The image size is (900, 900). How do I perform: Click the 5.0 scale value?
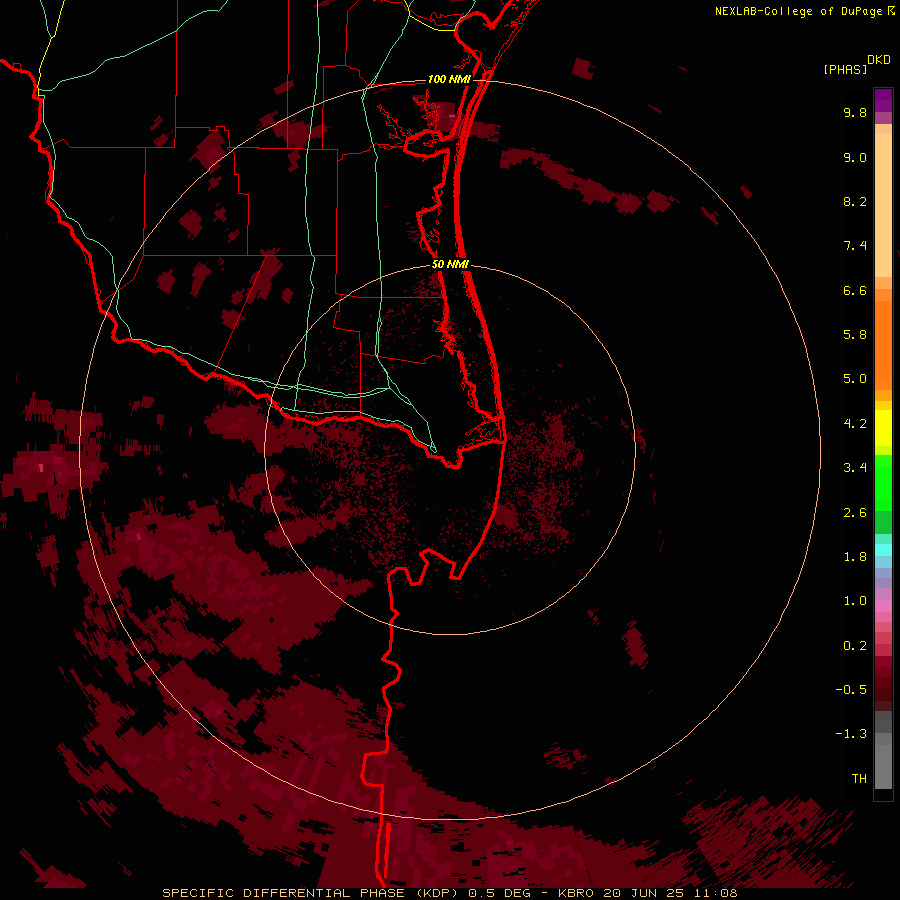[x=855, y=379]
